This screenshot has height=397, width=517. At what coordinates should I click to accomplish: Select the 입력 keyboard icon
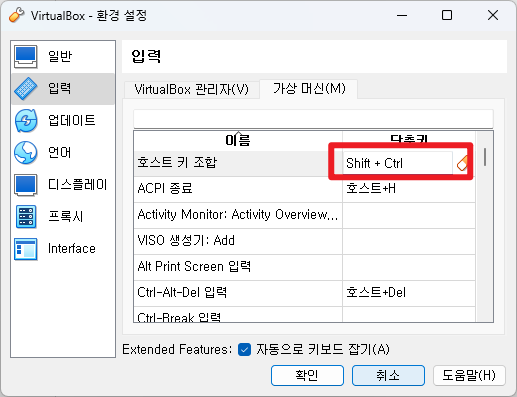(x=26, y=89)
